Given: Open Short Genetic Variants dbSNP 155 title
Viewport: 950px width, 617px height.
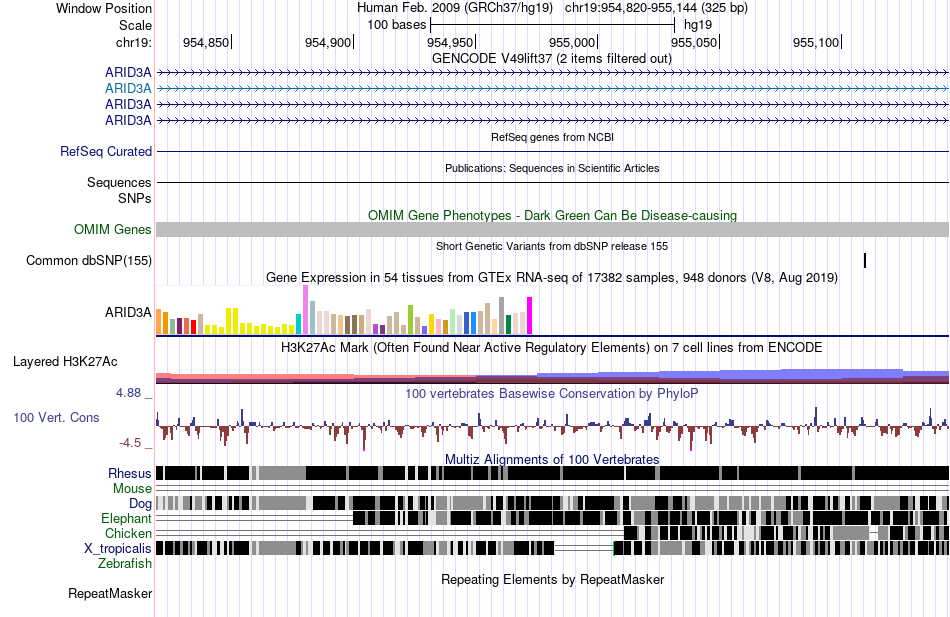Looking at the screenshot, I should (x=552, y=247).
